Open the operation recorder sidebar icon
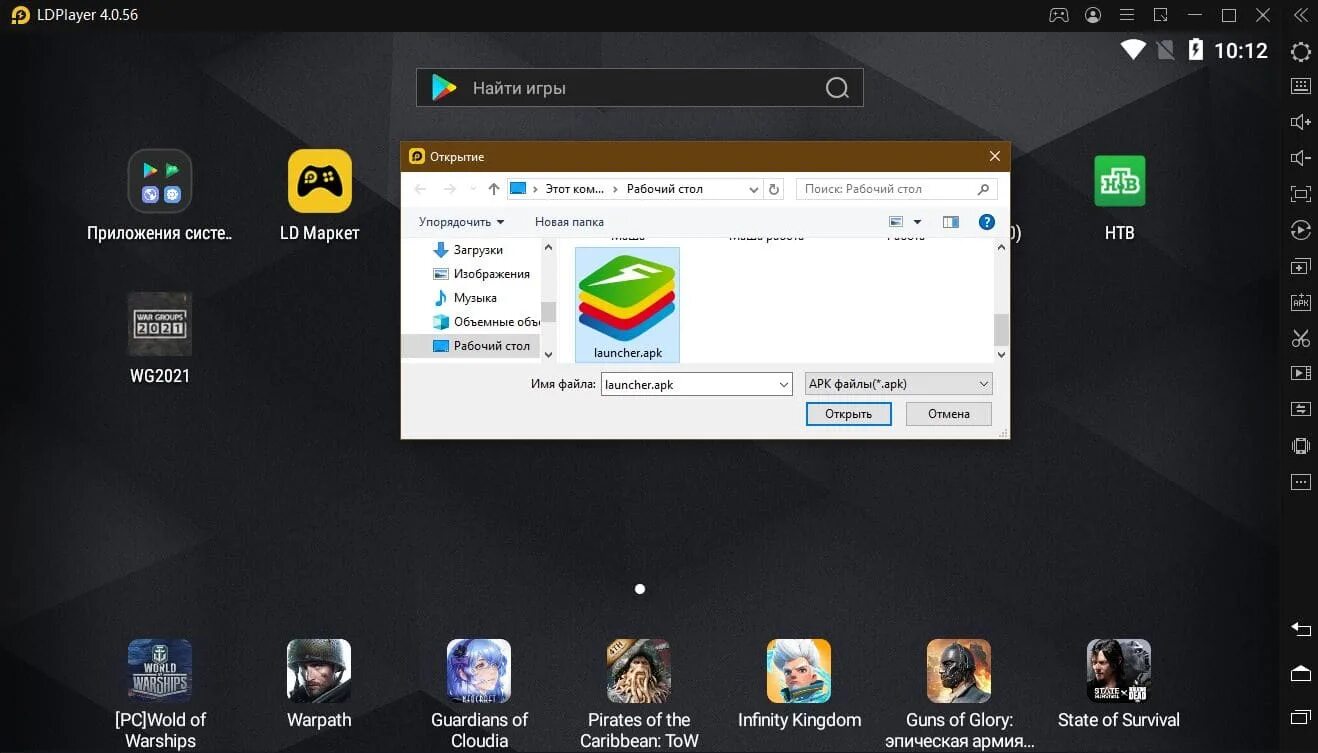Image resolution: width=1318 pixels, height=753 pixels. click(1300, 230)
